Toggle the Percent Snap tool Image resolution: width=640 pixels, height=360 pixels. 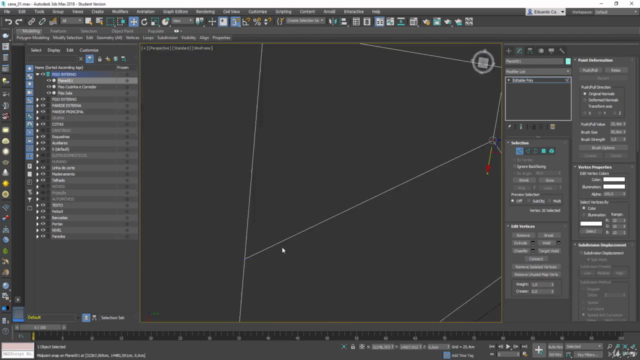tap(257, 22)
